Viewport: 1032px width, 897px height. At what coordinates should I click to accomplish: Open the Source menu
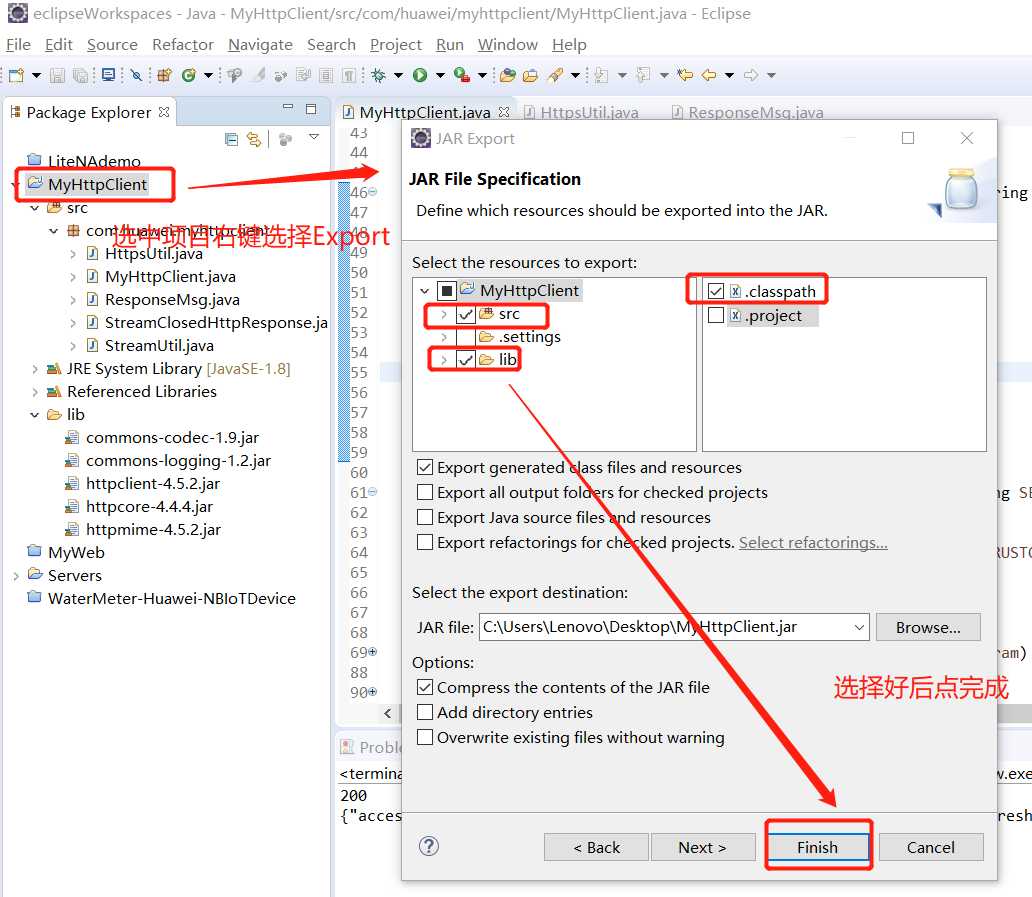tap(112, 45)
